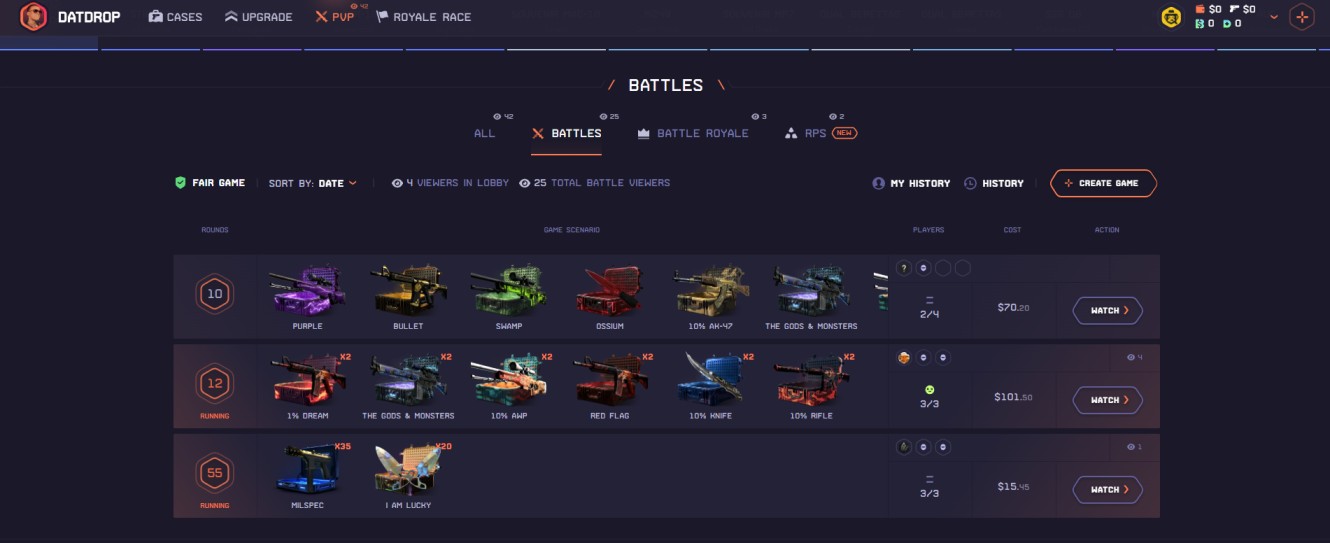1330x543 pixels.
Task: Click the Milspec case thumbnail
Action: (307, 470)
